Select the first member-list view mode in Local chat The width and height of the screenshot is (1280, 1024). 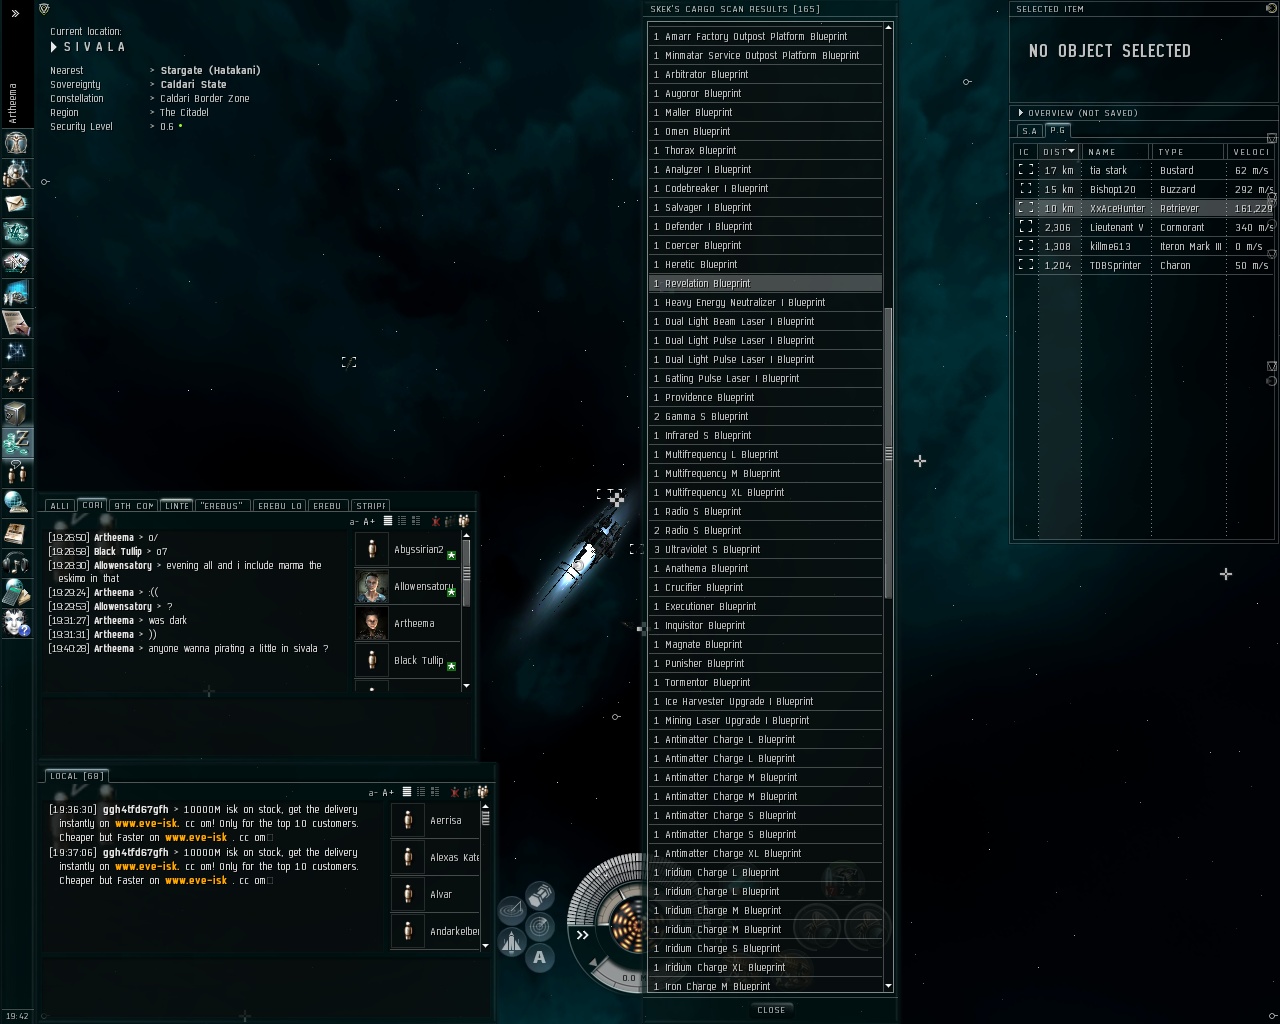click(x=407, y=792)
